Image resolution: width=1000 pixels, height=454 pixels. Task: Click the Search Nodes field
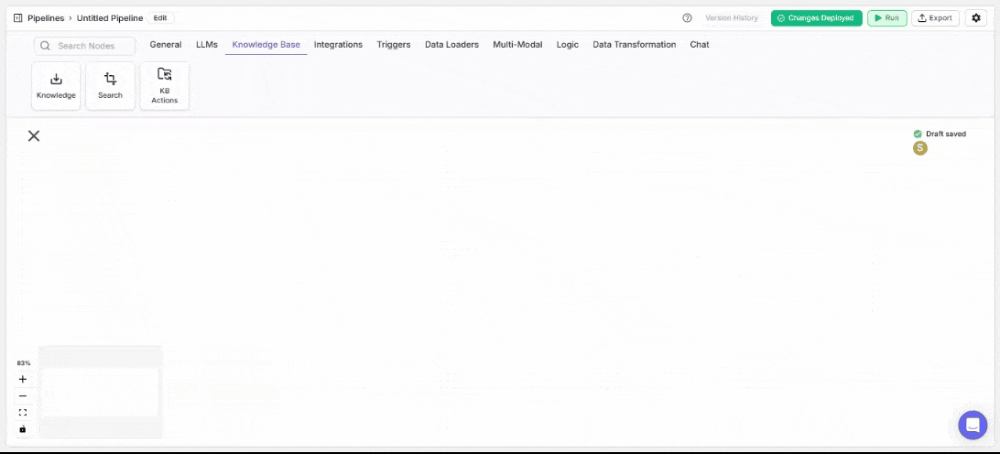tap(85, 46)
